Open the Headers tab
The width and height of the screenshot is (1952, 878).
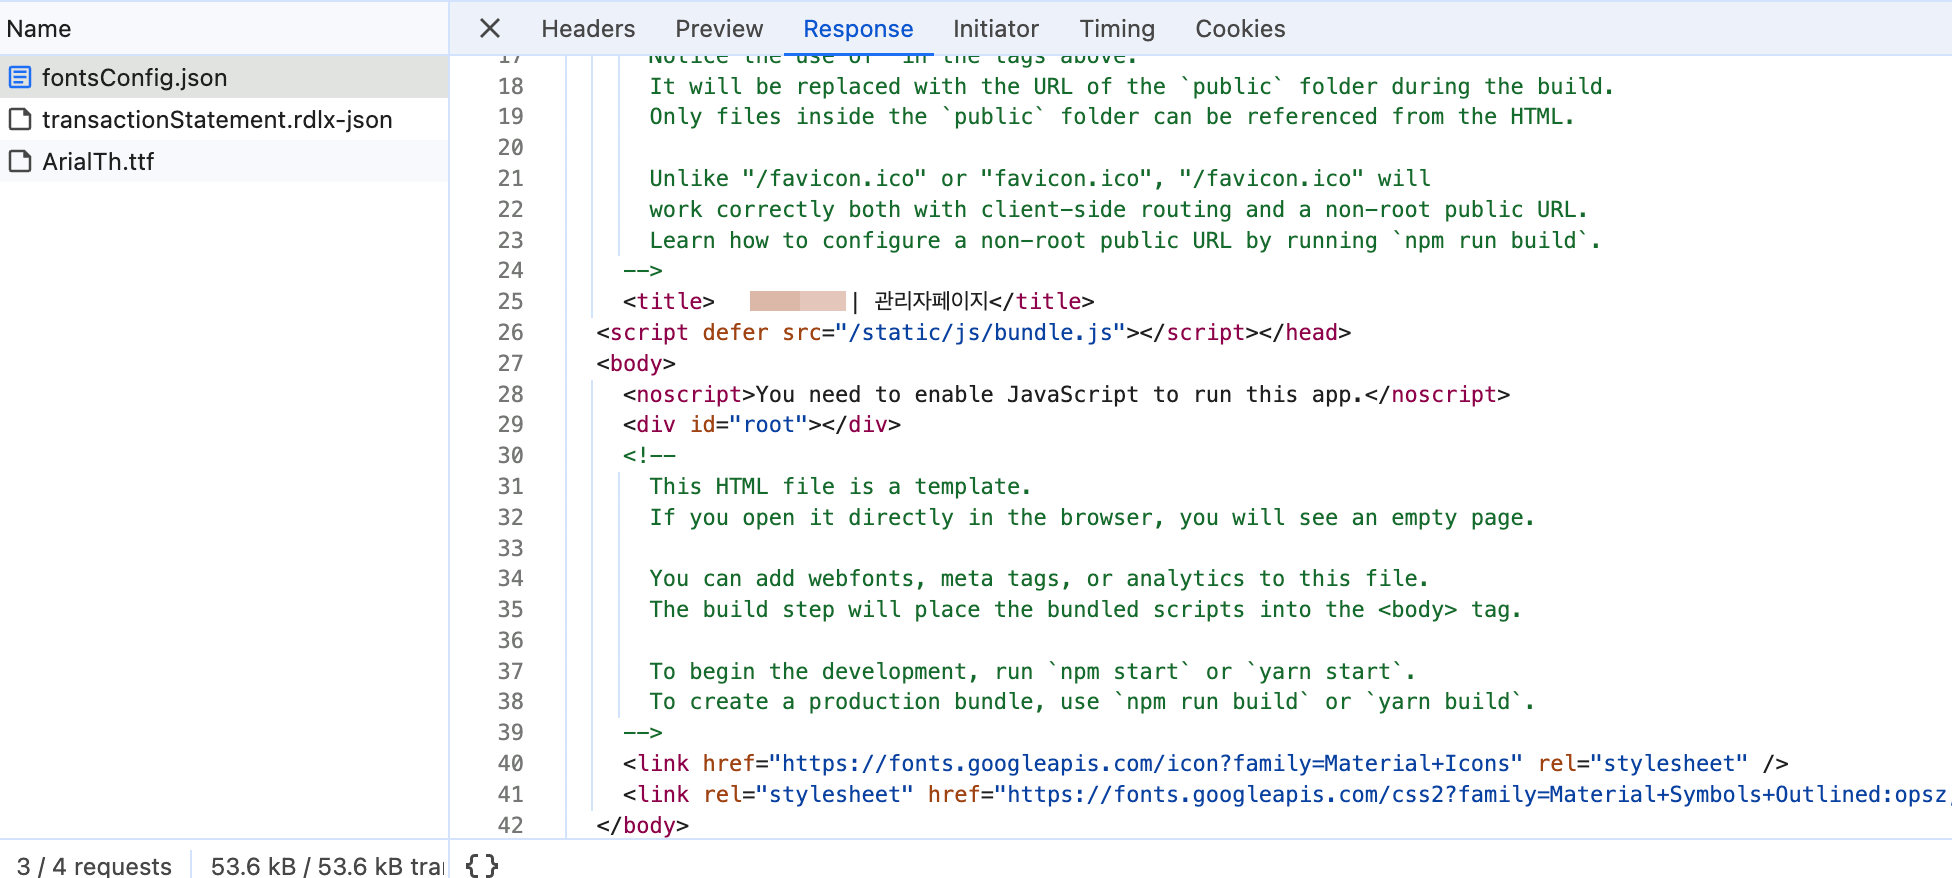coord(588,28)
